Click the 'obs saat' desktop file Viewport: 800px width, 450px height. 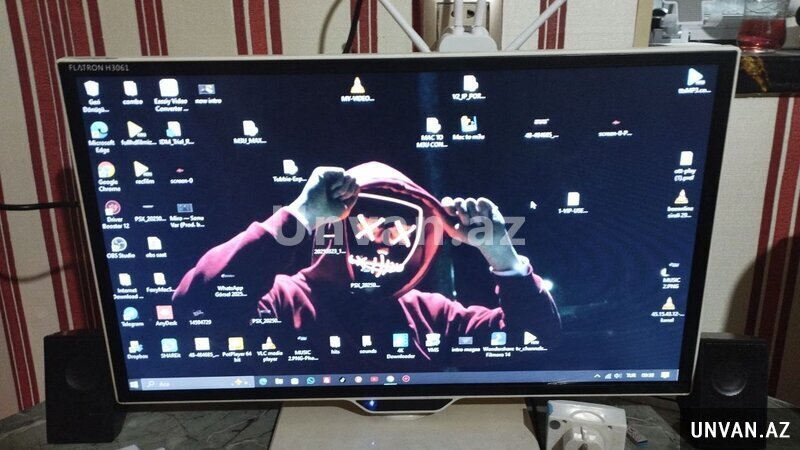click(x=155, y=247)
